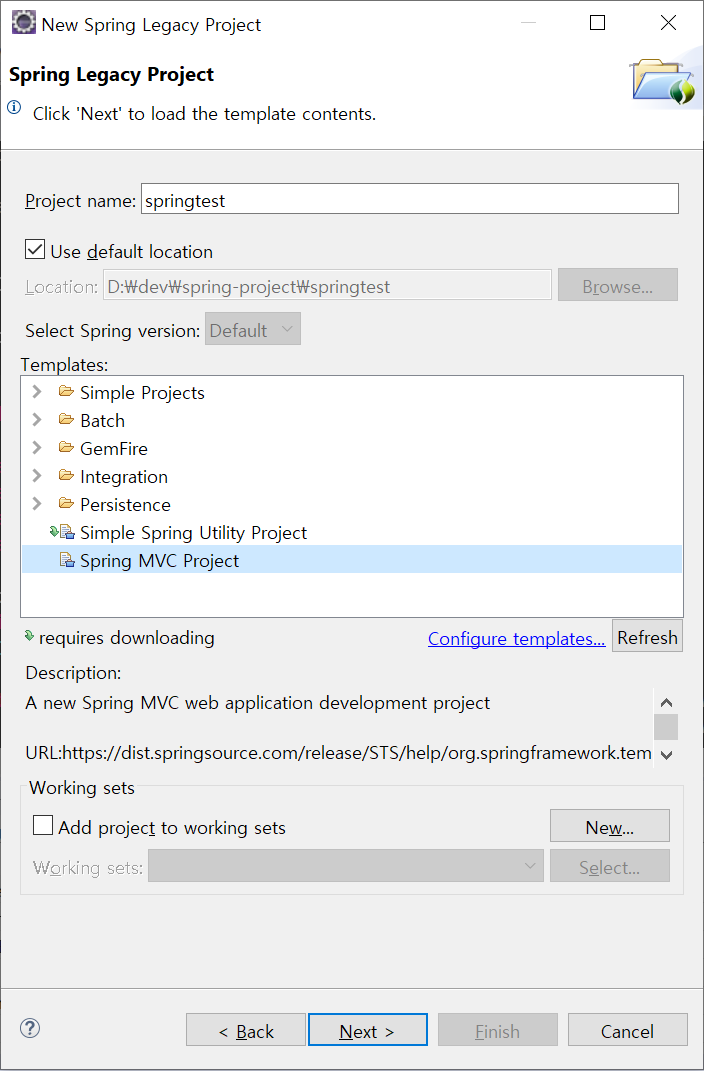Open help via the question mark icon
The height and width of the screenshot is (1071, 704).
tap(30, 1028)
